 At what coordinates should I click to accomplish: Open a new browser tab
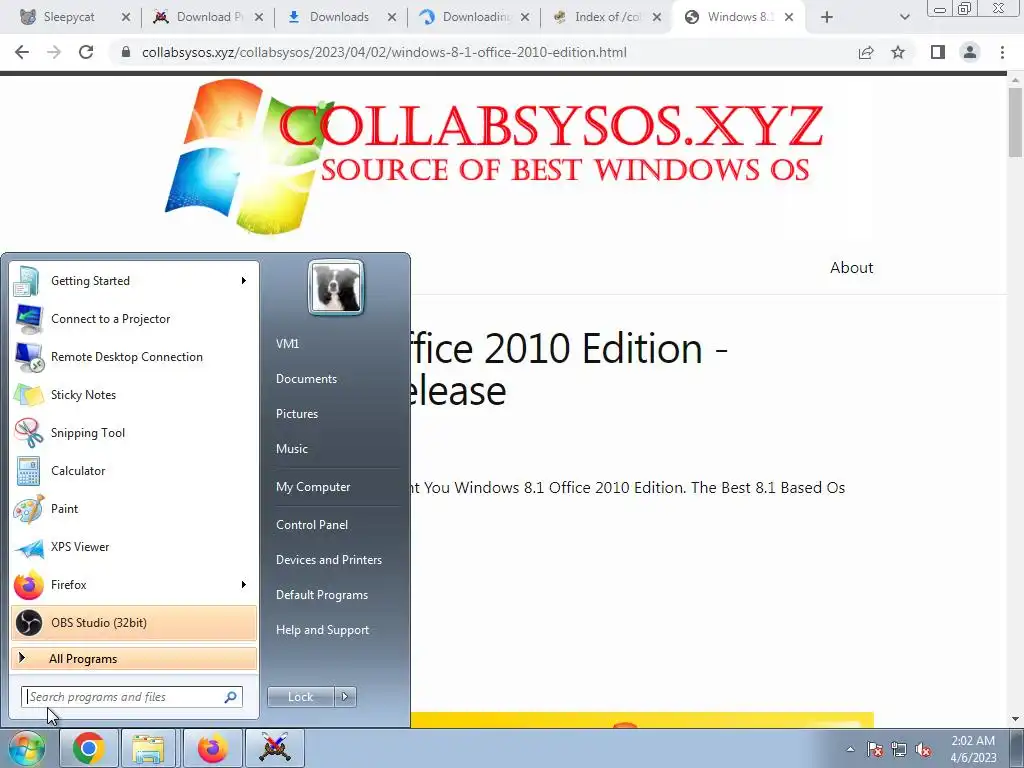point(827,17)
